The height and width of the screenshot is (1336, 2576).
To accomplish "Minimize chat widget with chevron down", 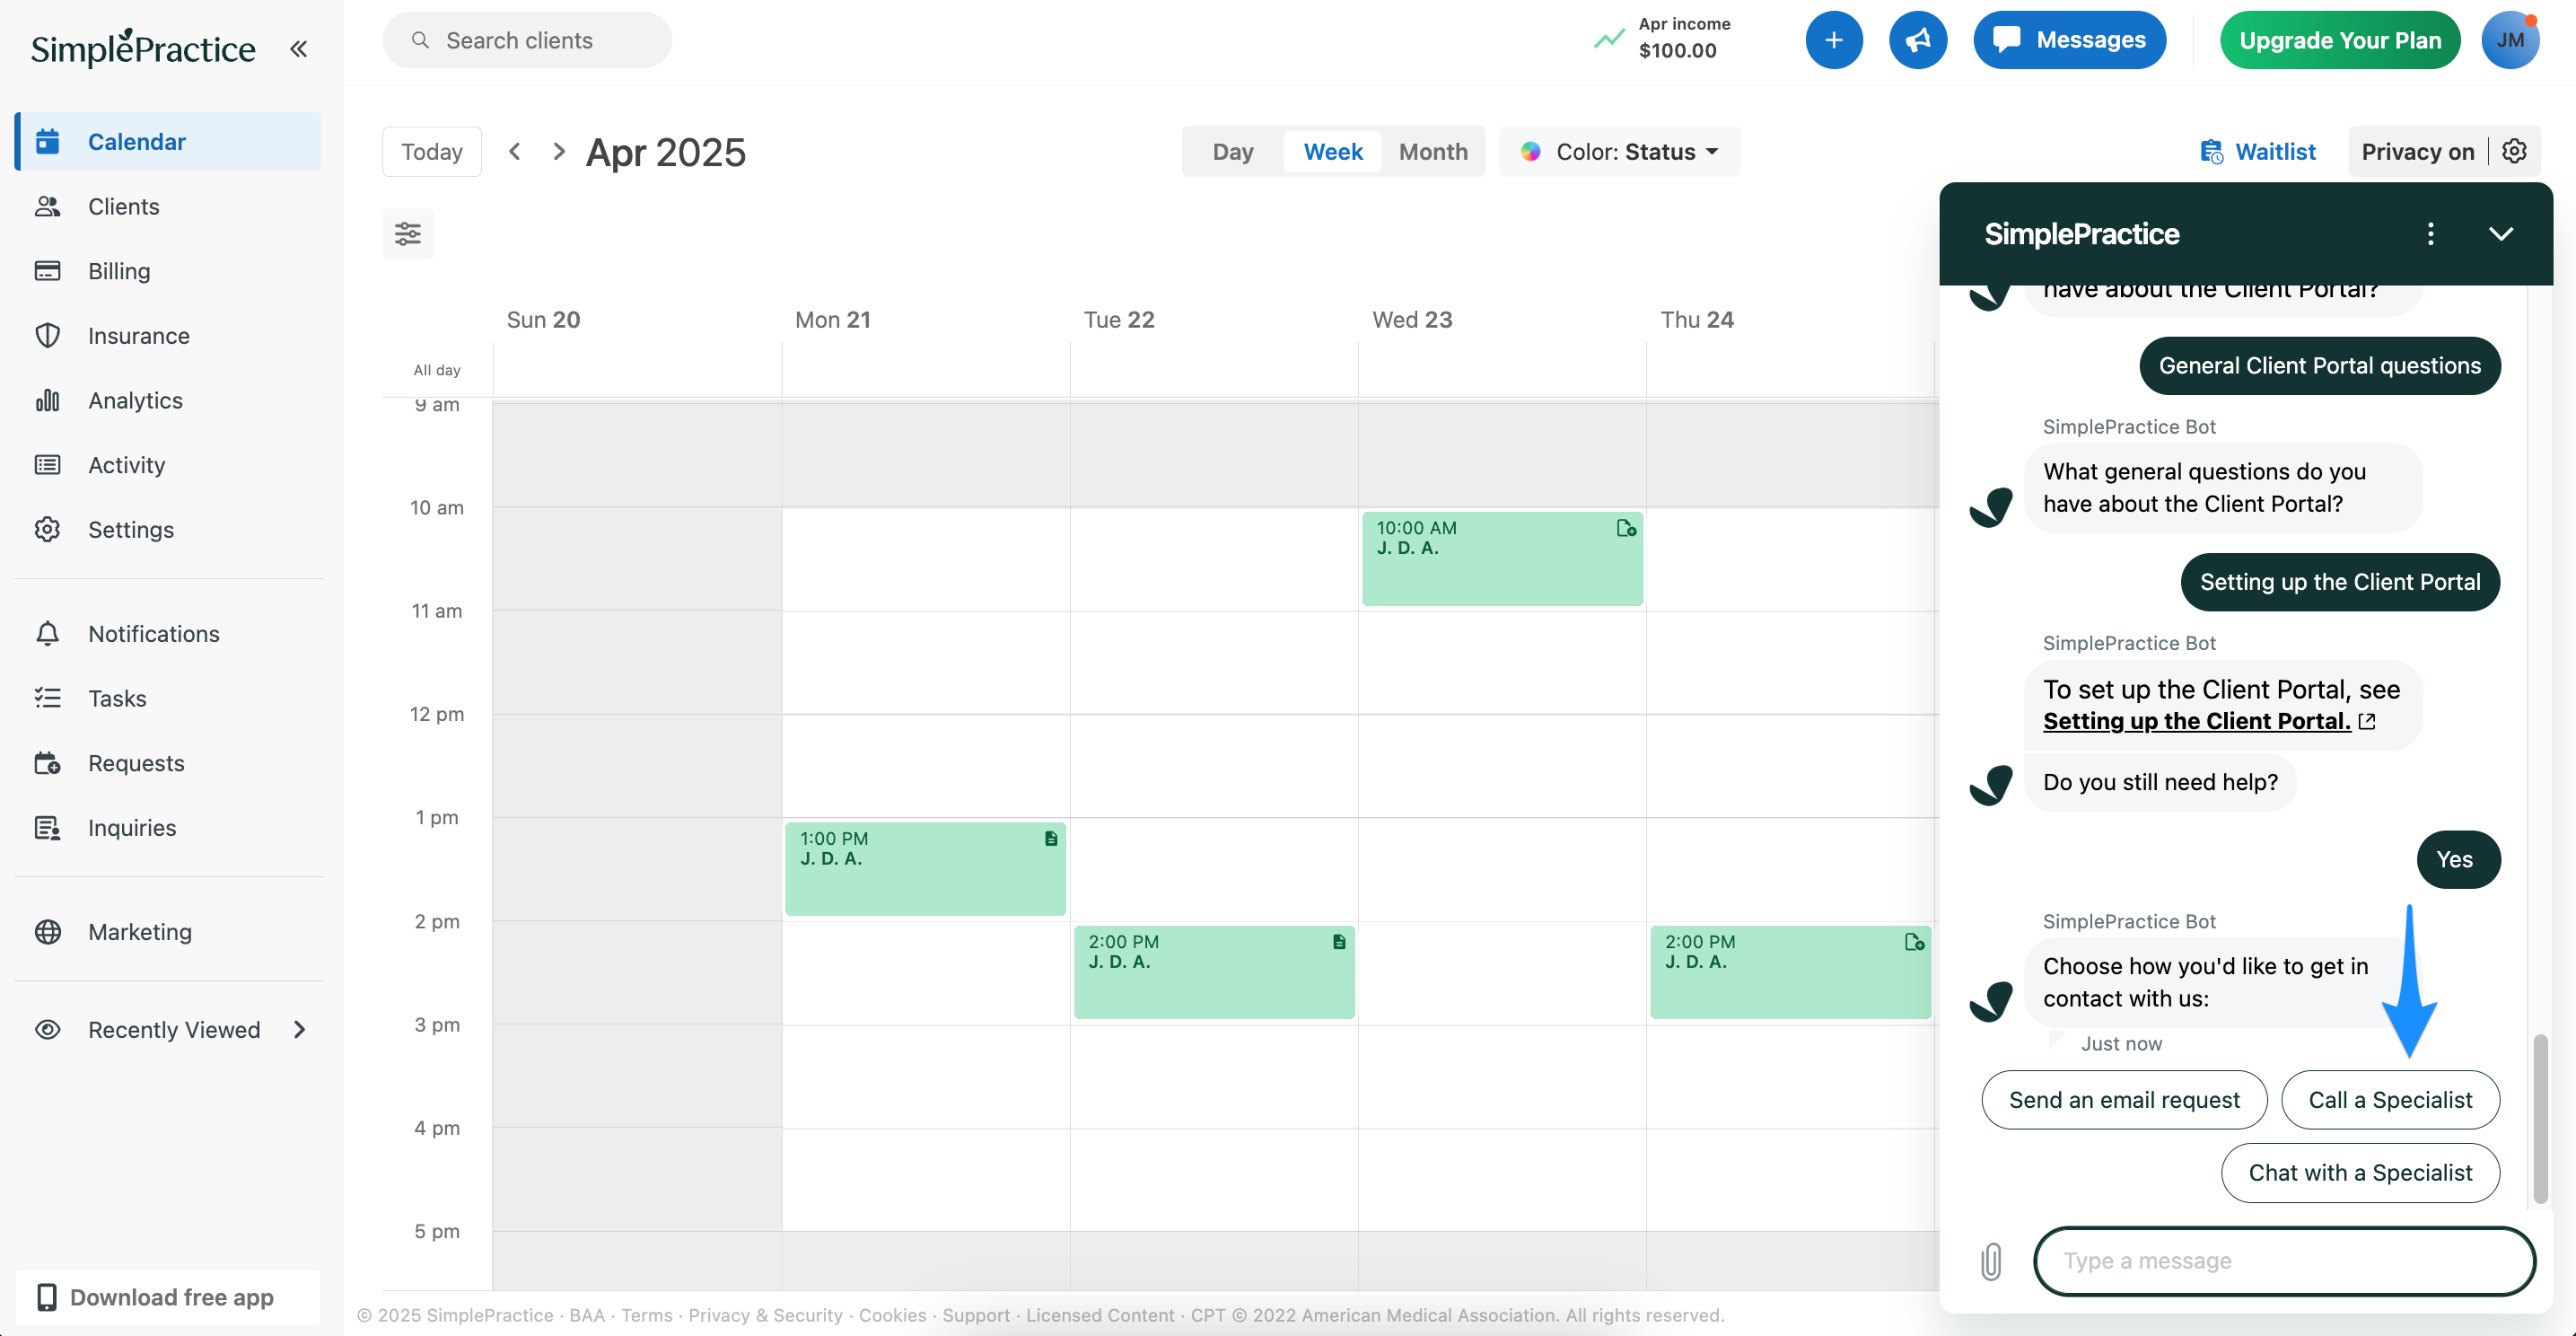I will [x=2500, y=233].
